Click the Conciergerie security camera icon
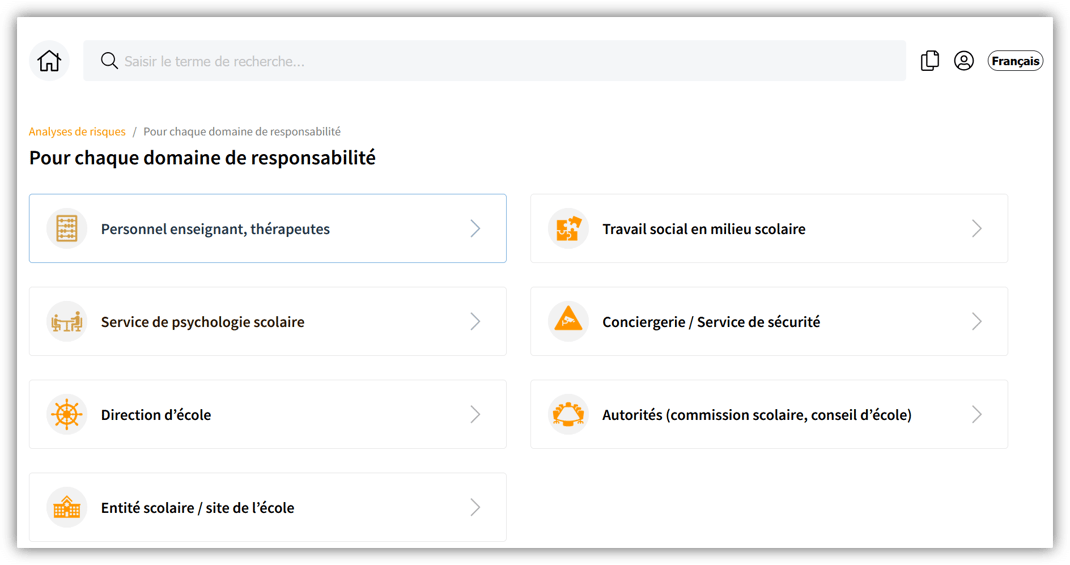The width and height of the screenshot is (1070, 565). tap(568, 322)
